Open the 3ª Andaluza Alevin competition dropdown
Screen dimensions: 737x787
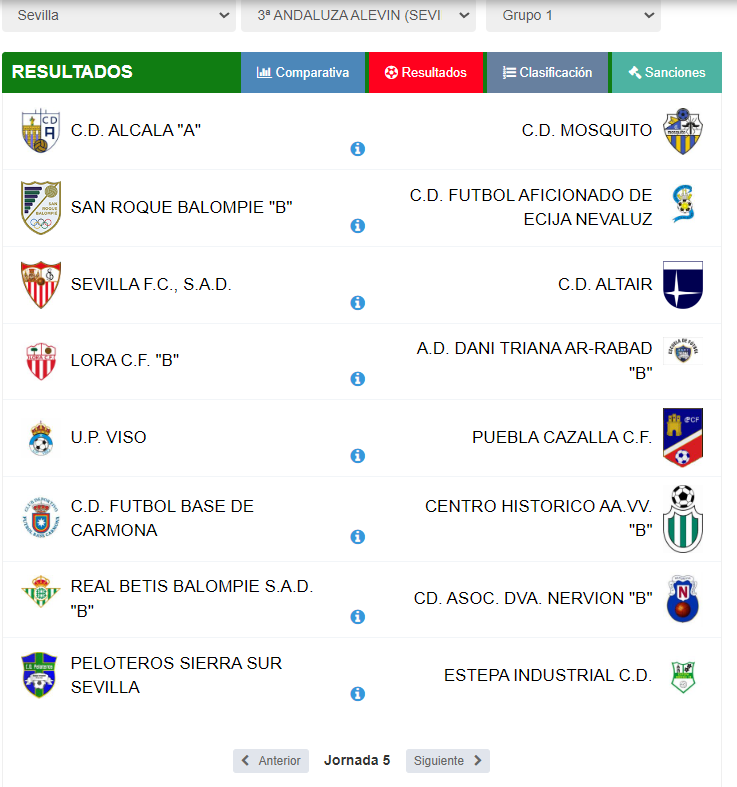click(x=358, y=16)
